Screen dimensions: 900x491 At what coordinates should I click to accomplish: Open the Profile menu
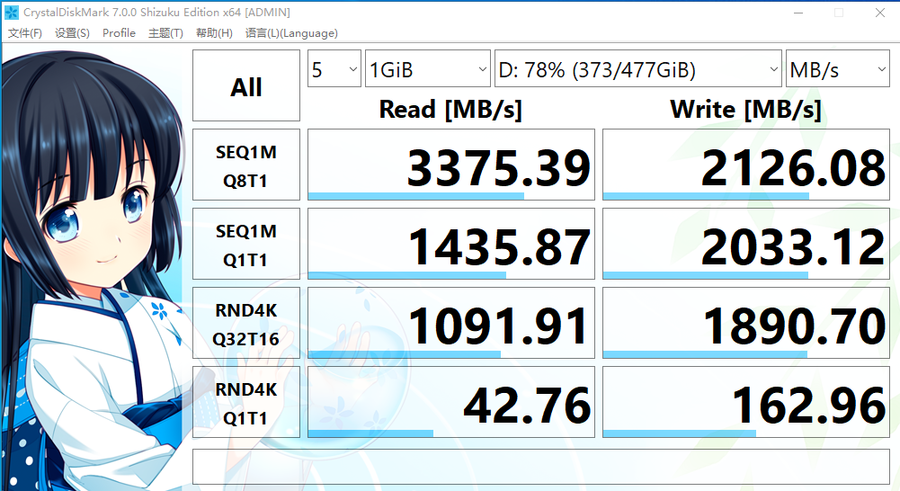coord(119,33)
